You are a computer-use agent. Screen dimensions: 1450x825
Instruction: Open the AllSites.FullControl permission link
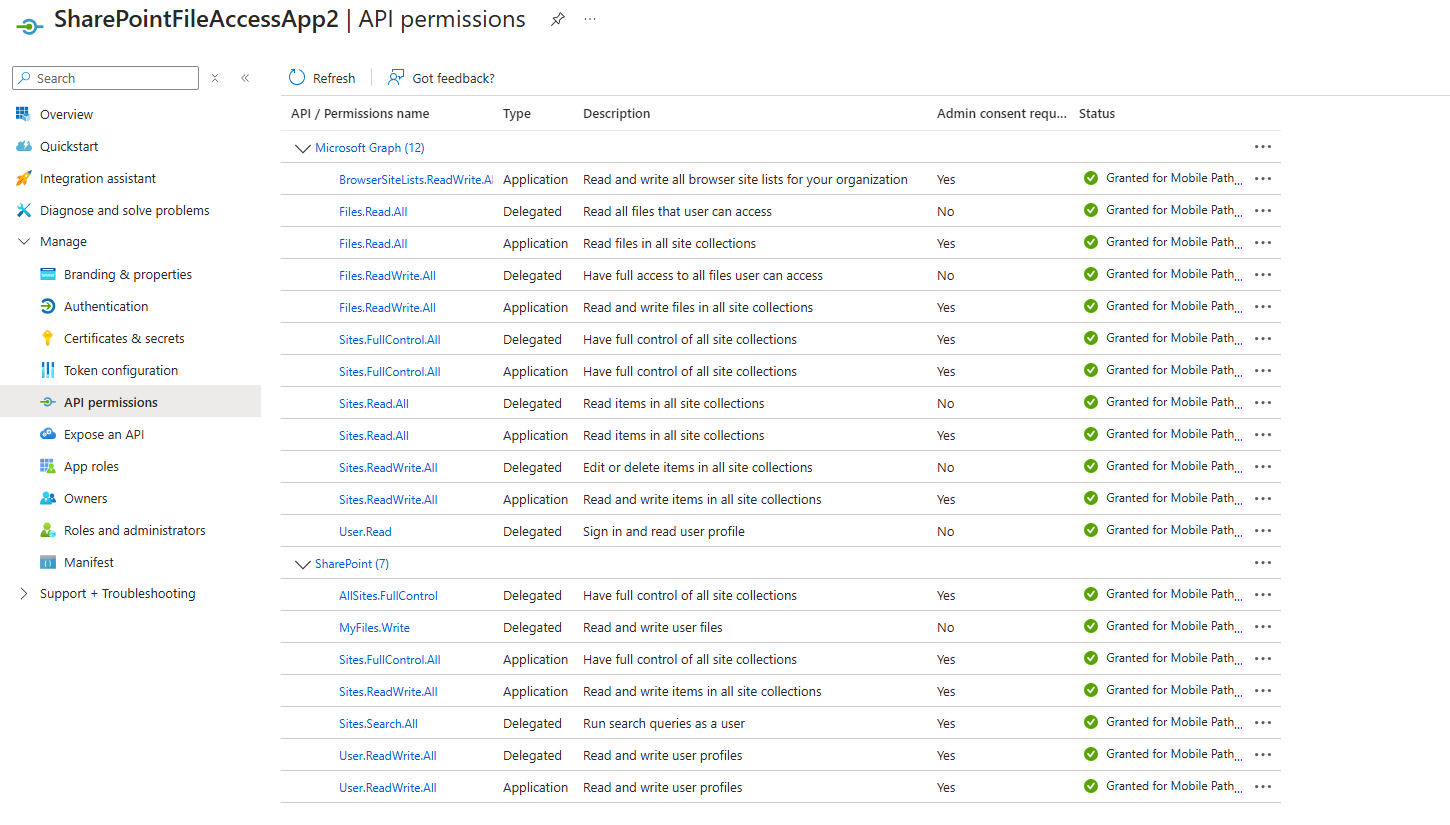388,596
